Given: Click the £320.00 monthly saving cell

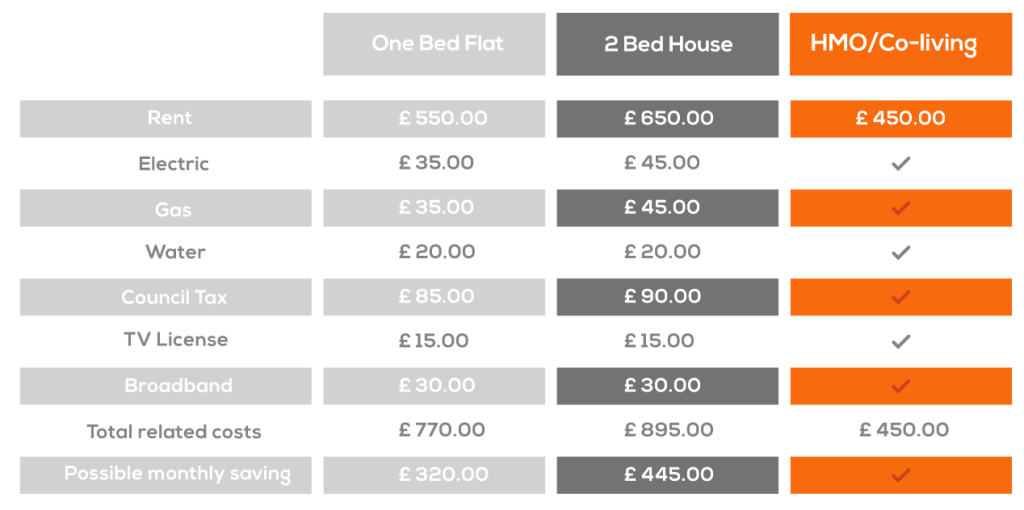Looking at the screenshot, I should tap(442, 475).
